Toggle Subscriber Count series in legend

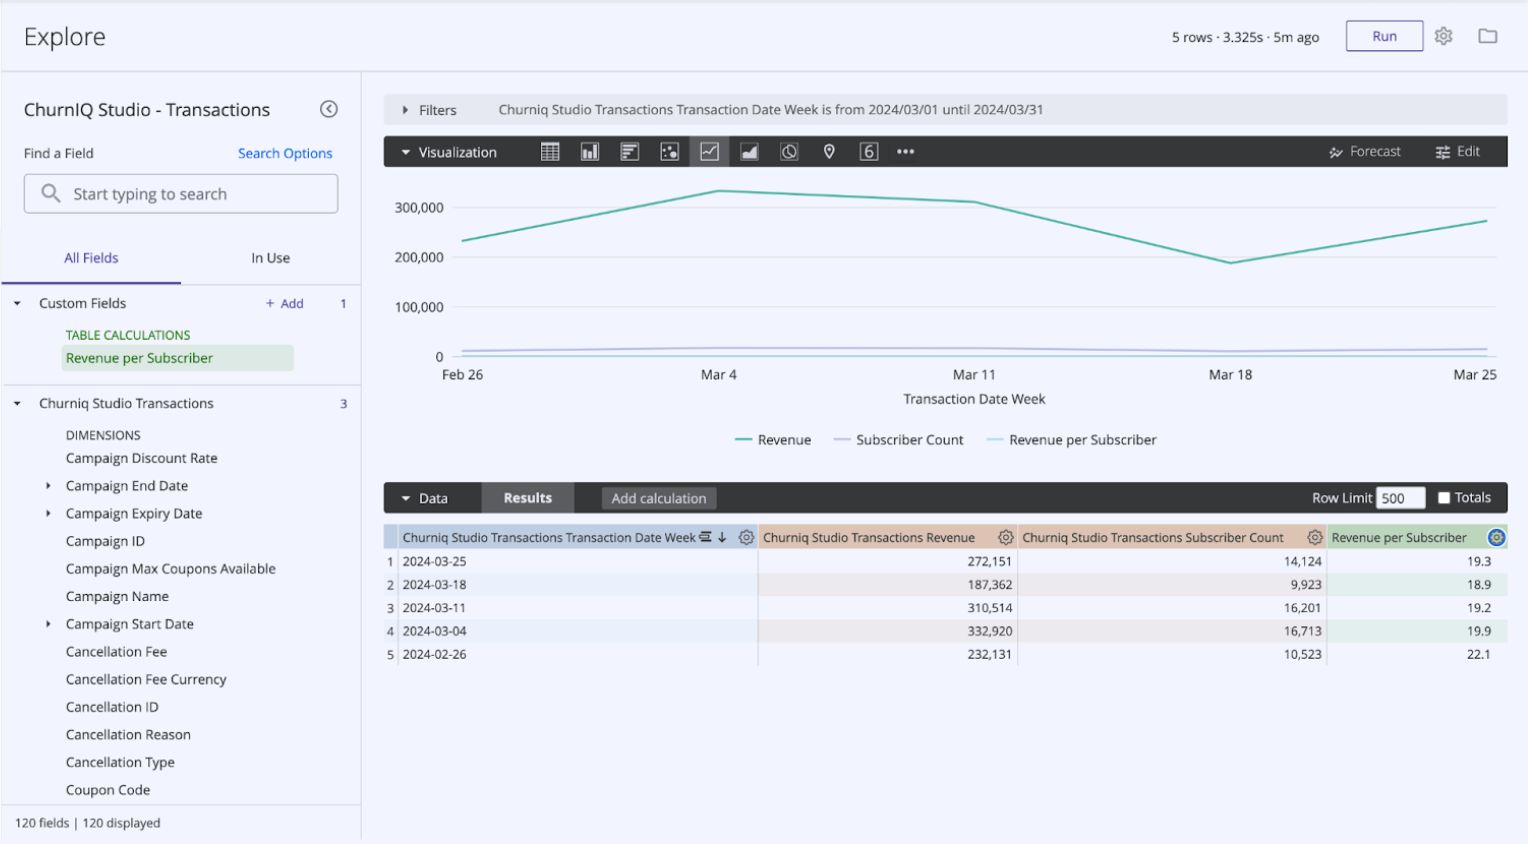point(898,440)
